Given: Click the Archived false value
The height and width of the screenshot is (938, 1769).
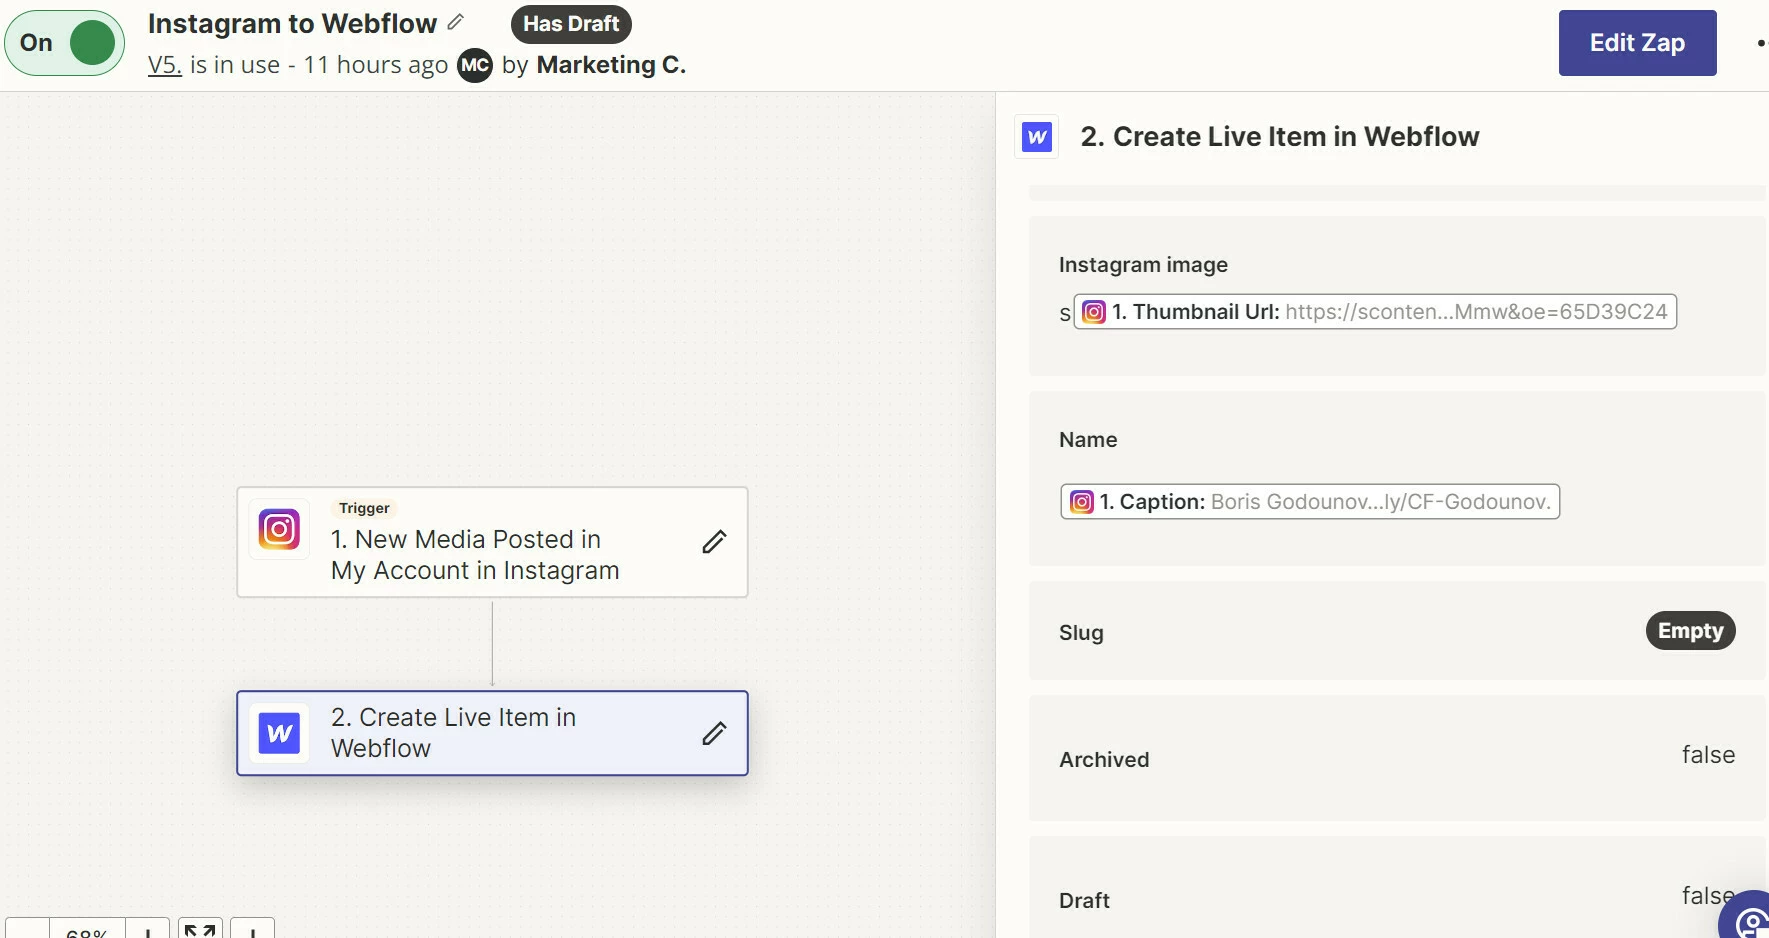Looking at the screenshot, I should [x=1708, y=755].
